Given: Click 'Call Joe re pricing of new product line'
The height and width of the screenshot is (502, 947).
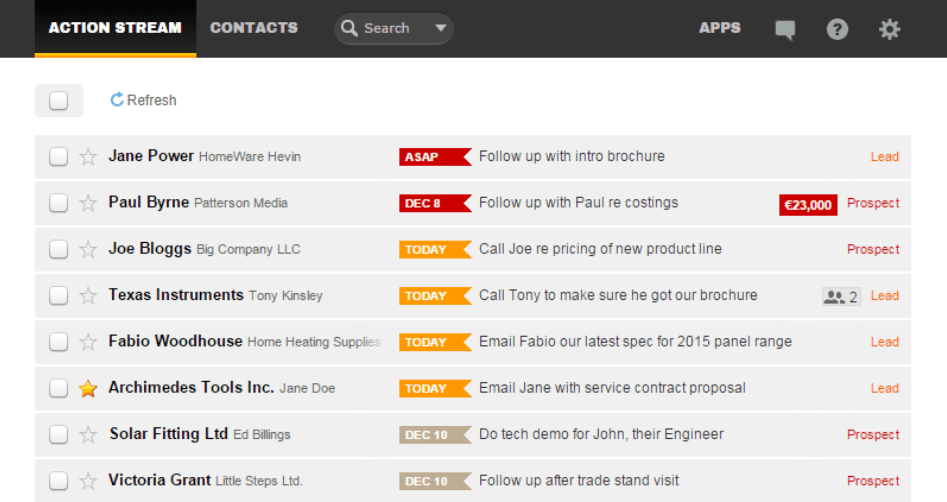Looking at the screenshot, I should pyautogui.click(x=600, y=249).
